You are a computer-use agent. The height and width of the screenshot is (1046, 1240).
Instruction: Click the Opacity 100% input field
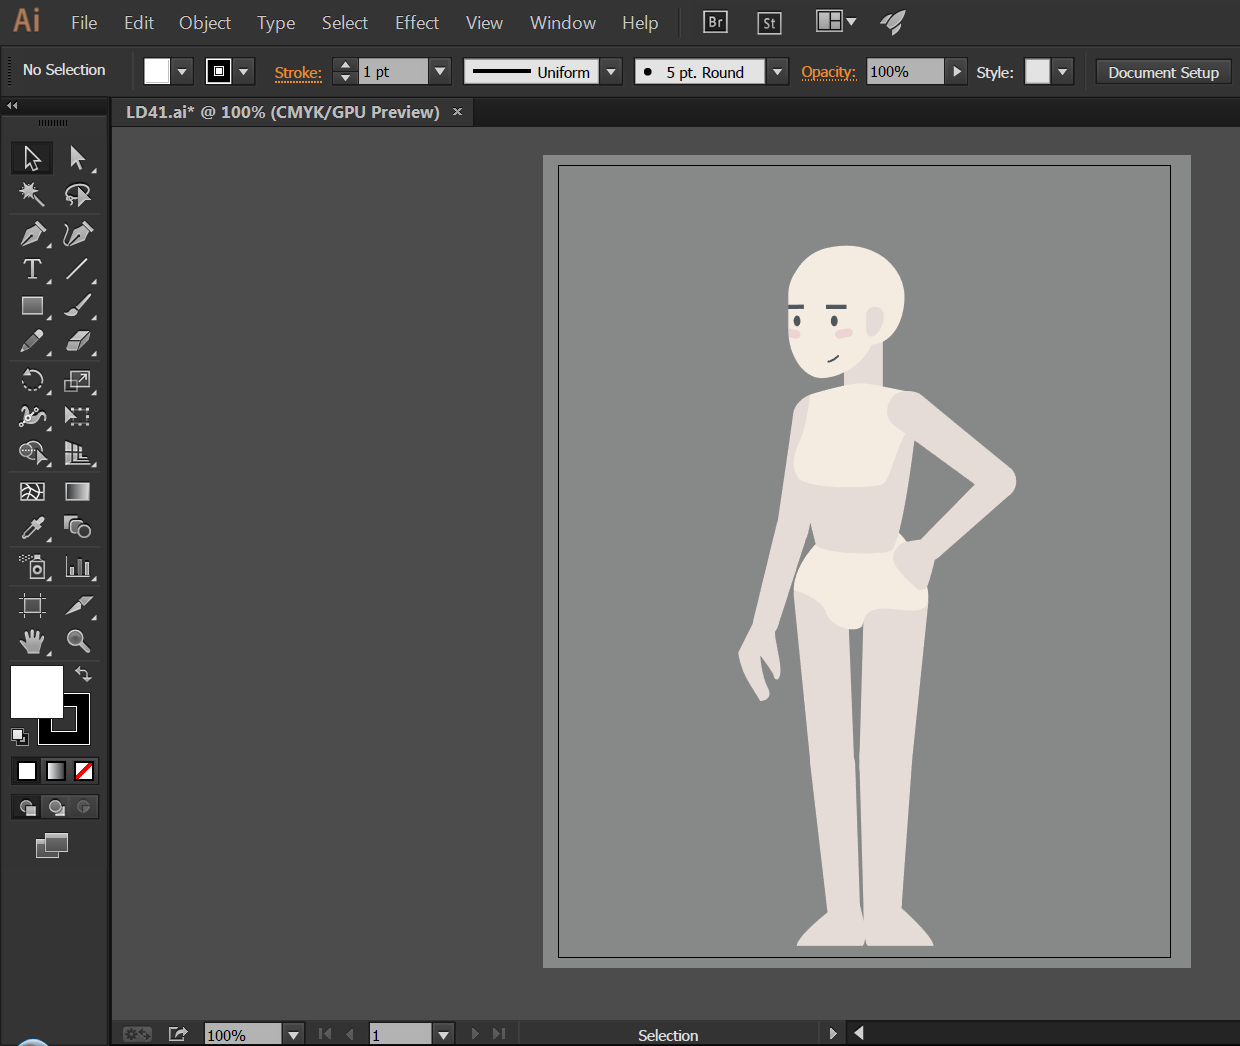click(905, 72)
